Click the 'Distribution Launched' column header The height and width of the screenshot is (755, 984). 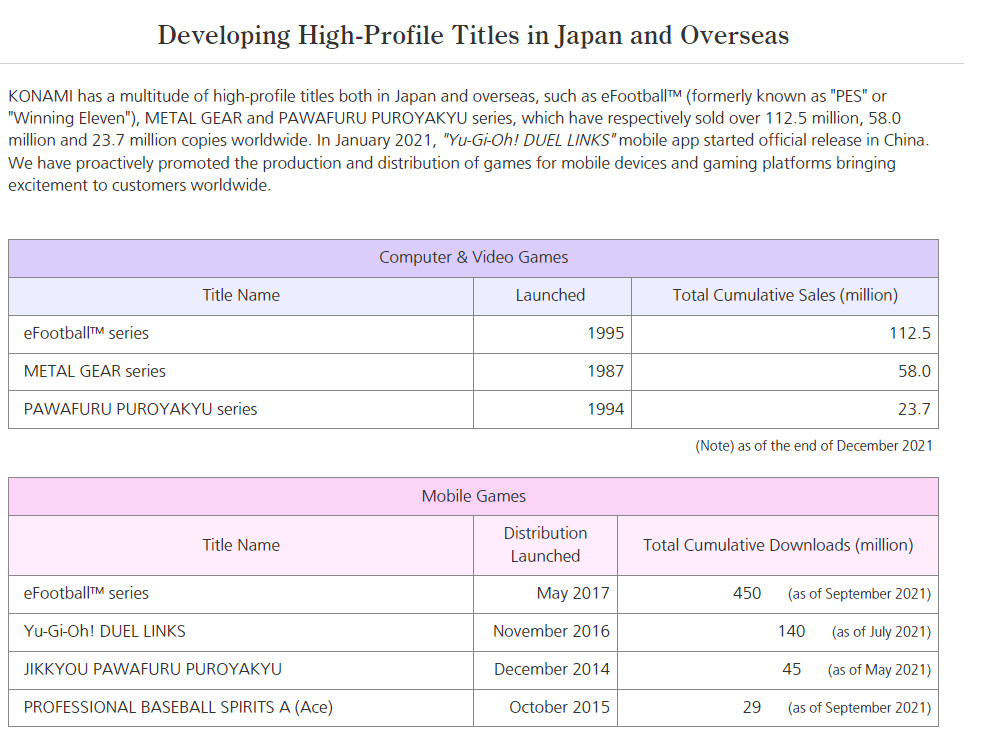(545, 545)
